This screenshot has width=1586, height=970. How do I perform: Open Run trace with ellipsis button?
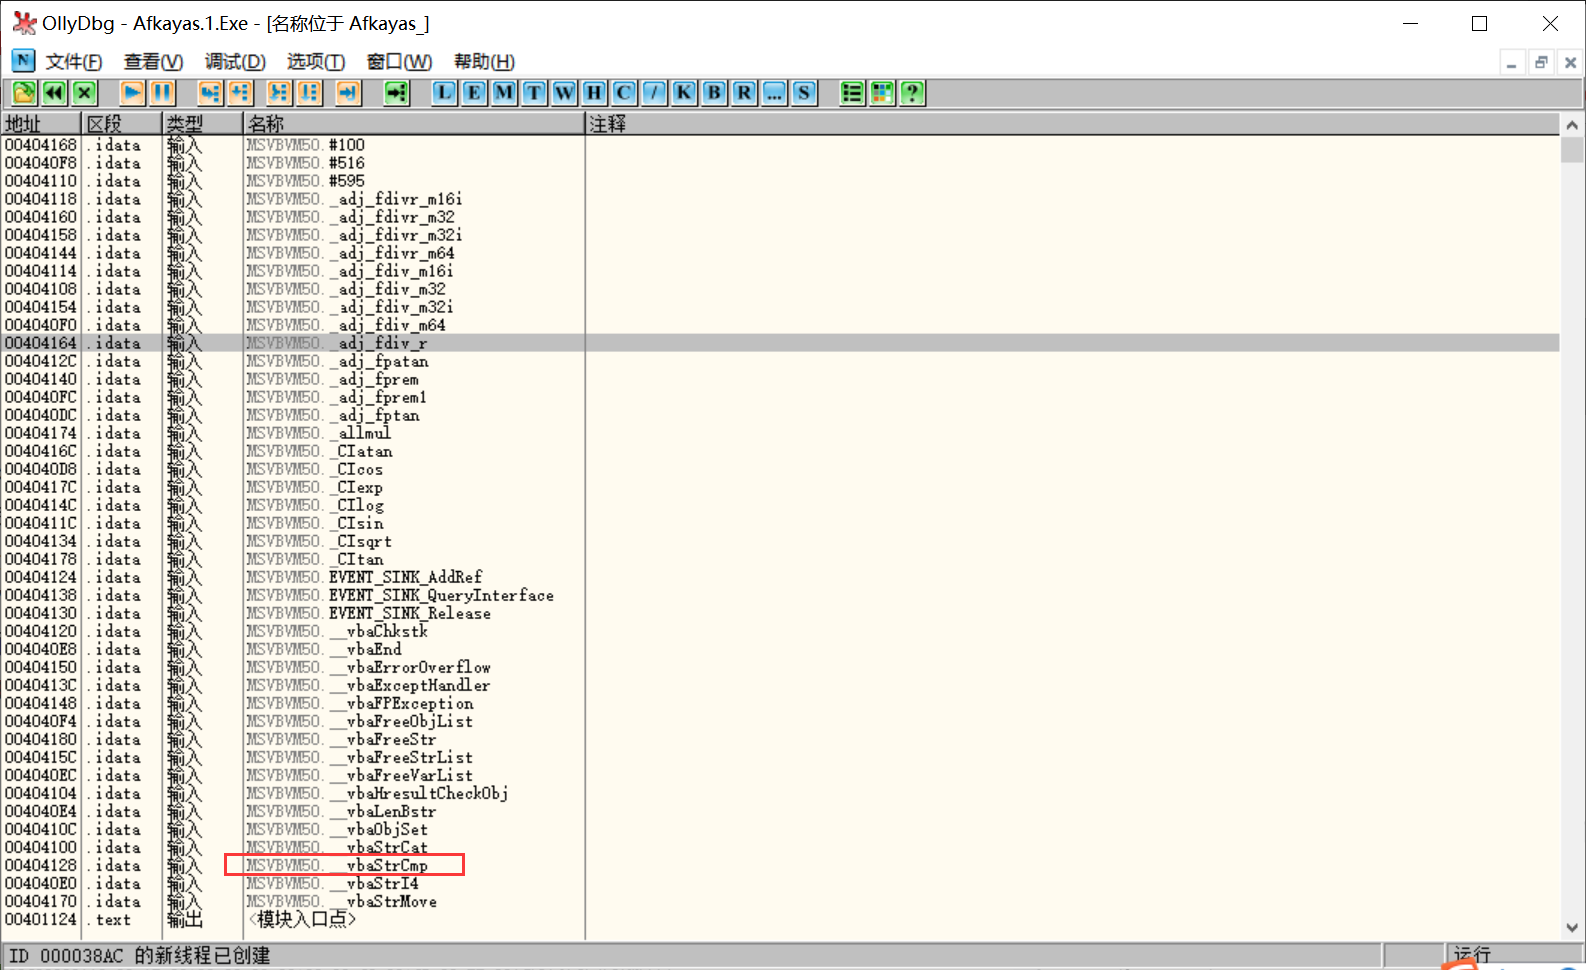(x=774, y=93)
